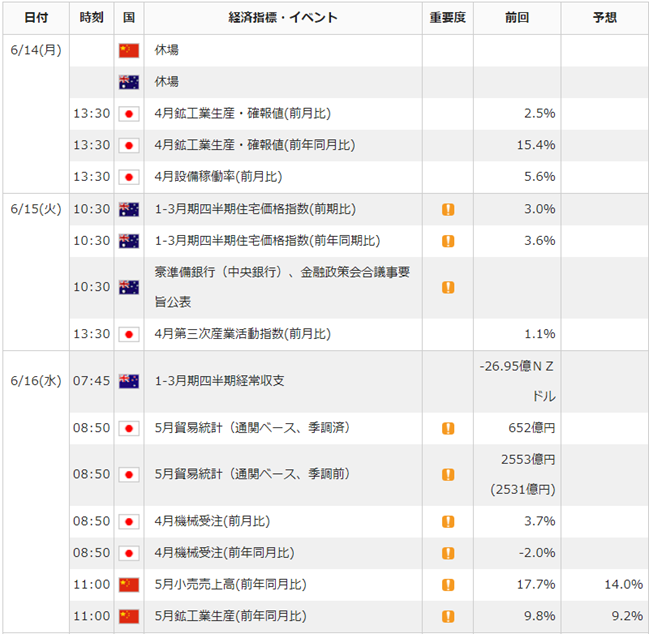Click the Japan flag beside 5月貿易統計 季調前

pyautogui.click(x=129, y=475)
